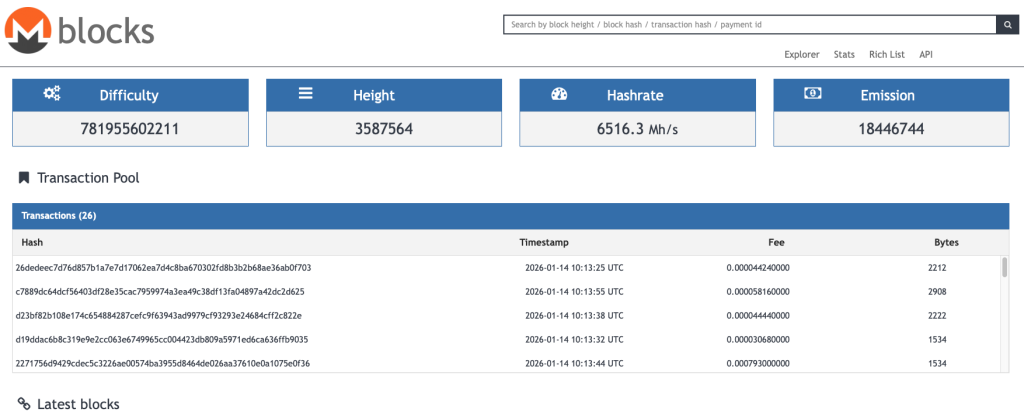Focus the block hash search field
This screenshot has width=1024, height=412.
pyautogui.click(x=748, y=25)
